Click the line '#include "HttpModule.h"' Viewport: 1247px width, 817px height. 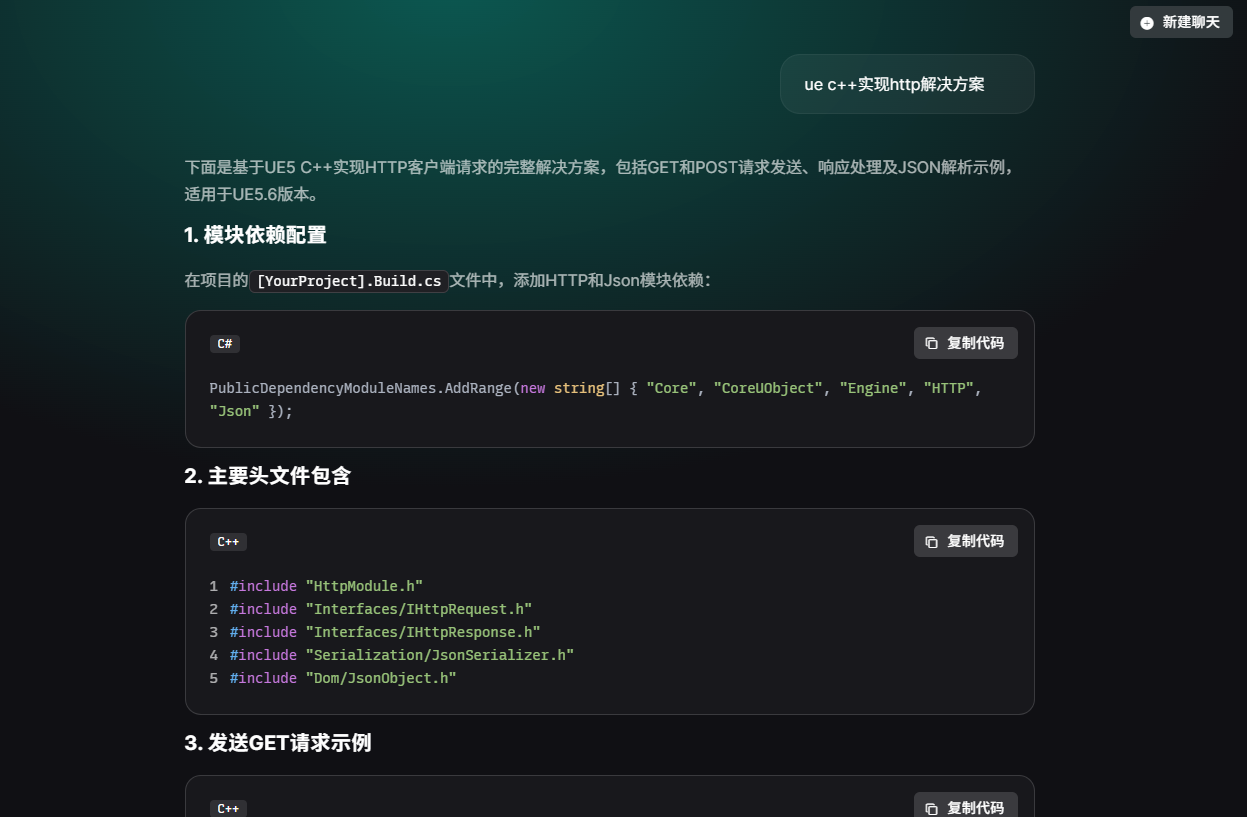(326, 586)
